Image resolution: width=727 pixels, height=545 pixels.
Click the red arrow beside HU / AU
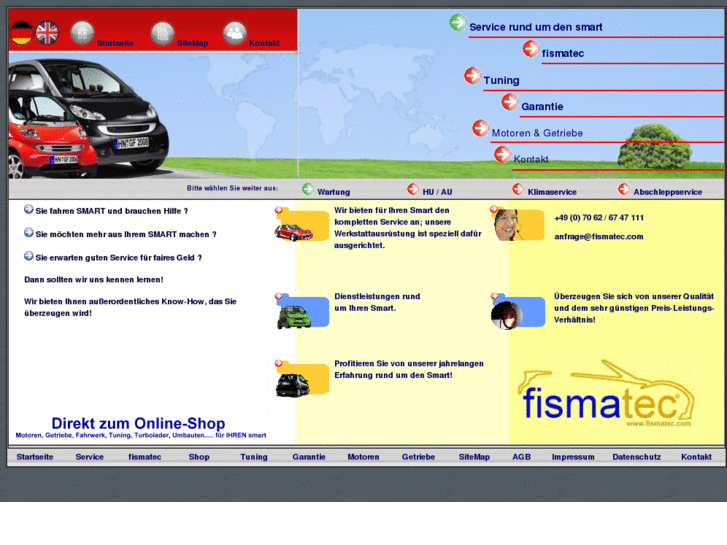(413, 189)
